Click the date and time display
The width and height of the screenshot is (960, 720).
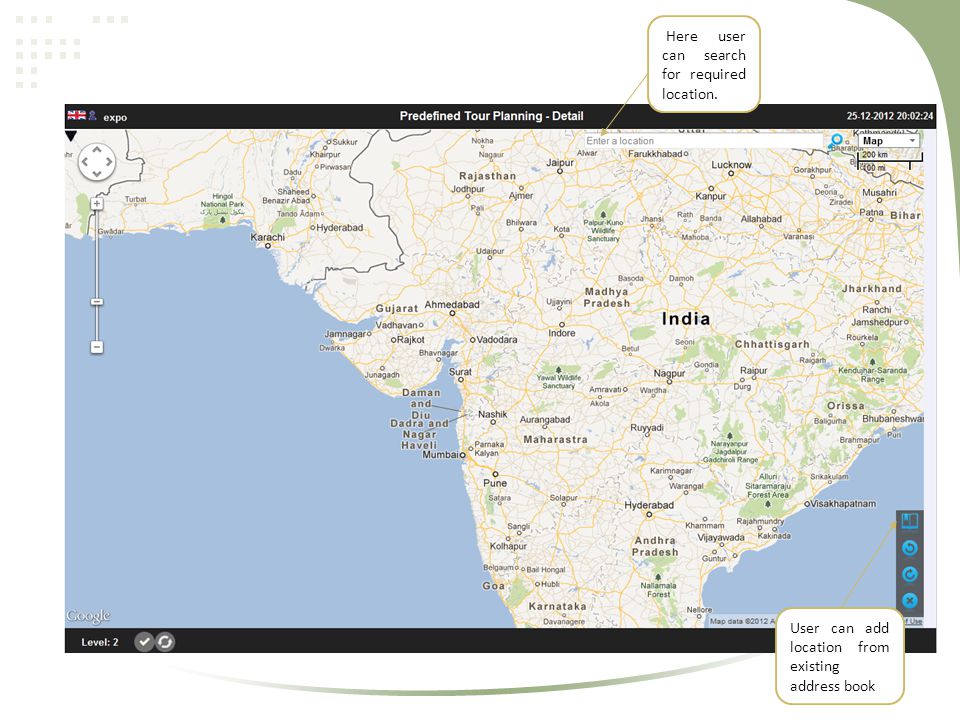890,116
